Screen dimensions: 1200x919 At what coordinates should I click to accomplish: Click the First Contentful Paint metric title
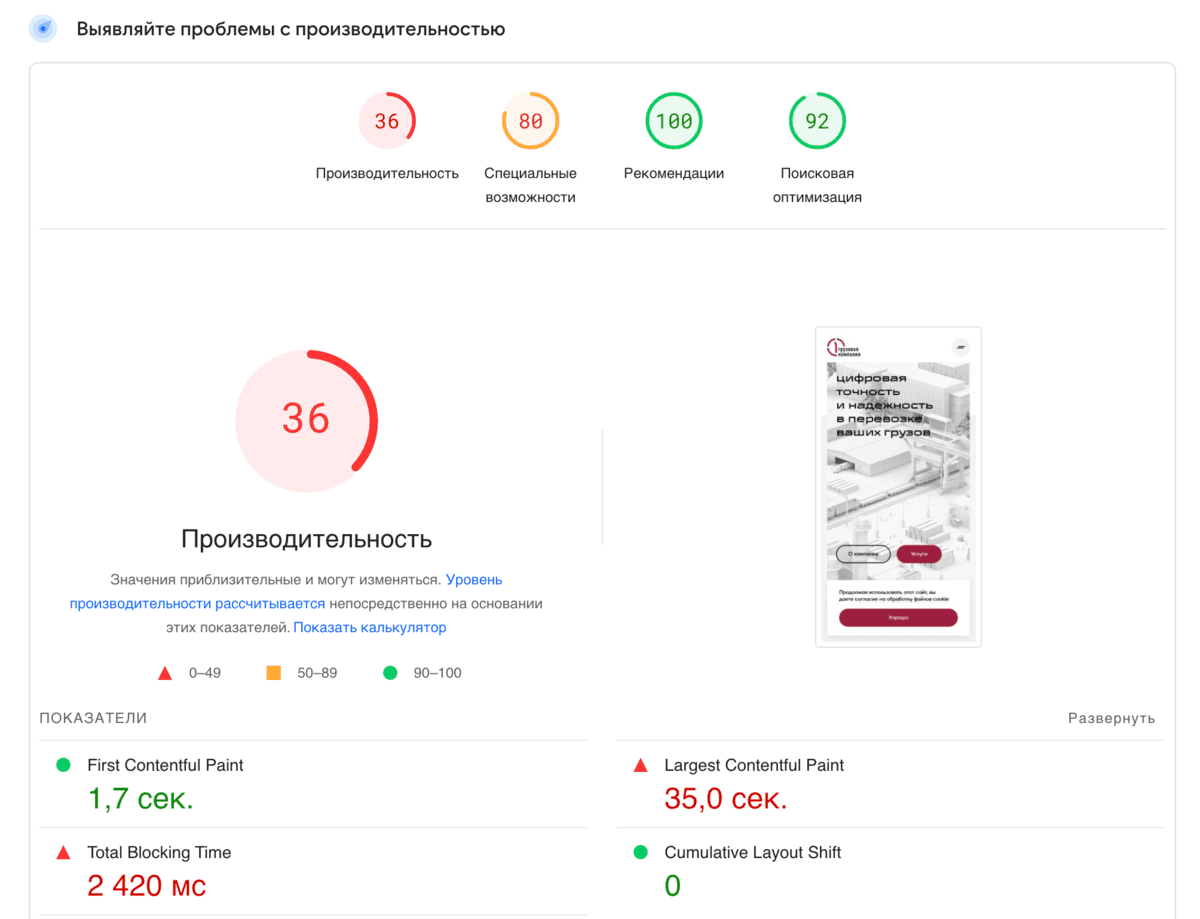click(165, 765)
